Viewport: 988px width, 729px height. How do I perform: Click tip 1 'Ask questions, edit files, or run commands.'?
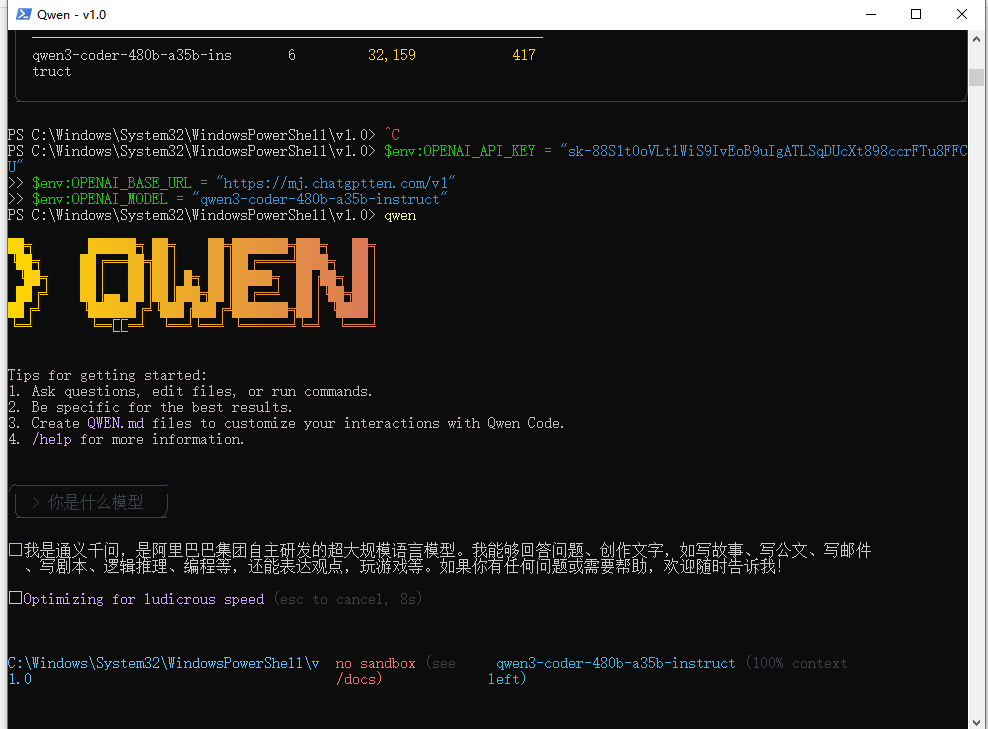pyautogui.click(x=202, y=391)
